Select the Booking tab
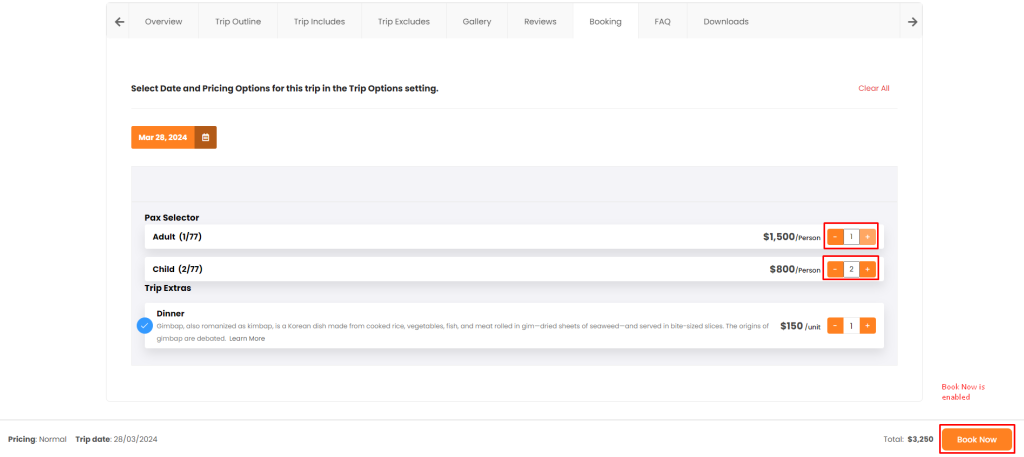Image resolution: width=1024 pixels, height=457 pixels. [605, 22]
